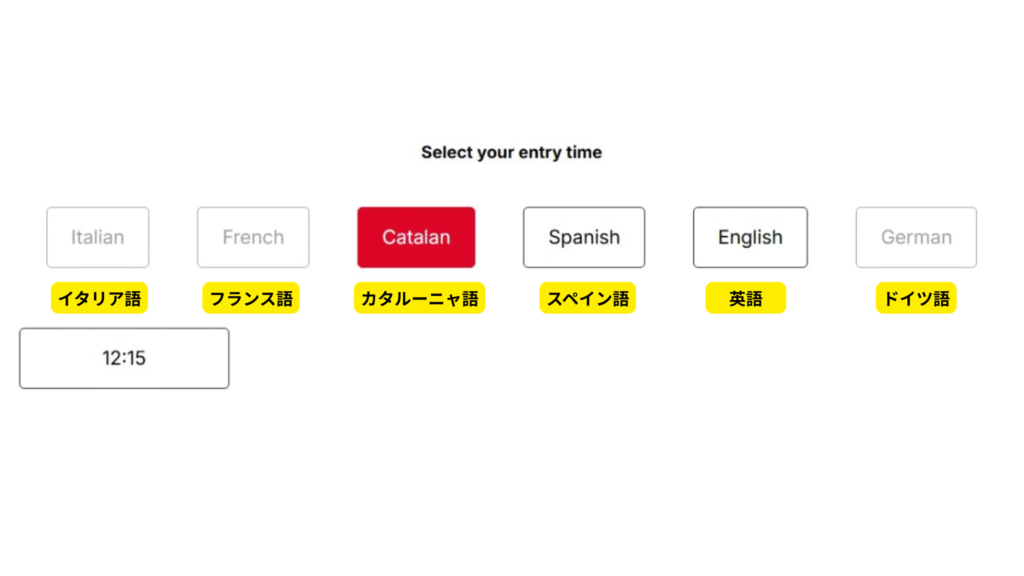
Task: Click the yellow 英語 label
Action: tap(745, 298)
